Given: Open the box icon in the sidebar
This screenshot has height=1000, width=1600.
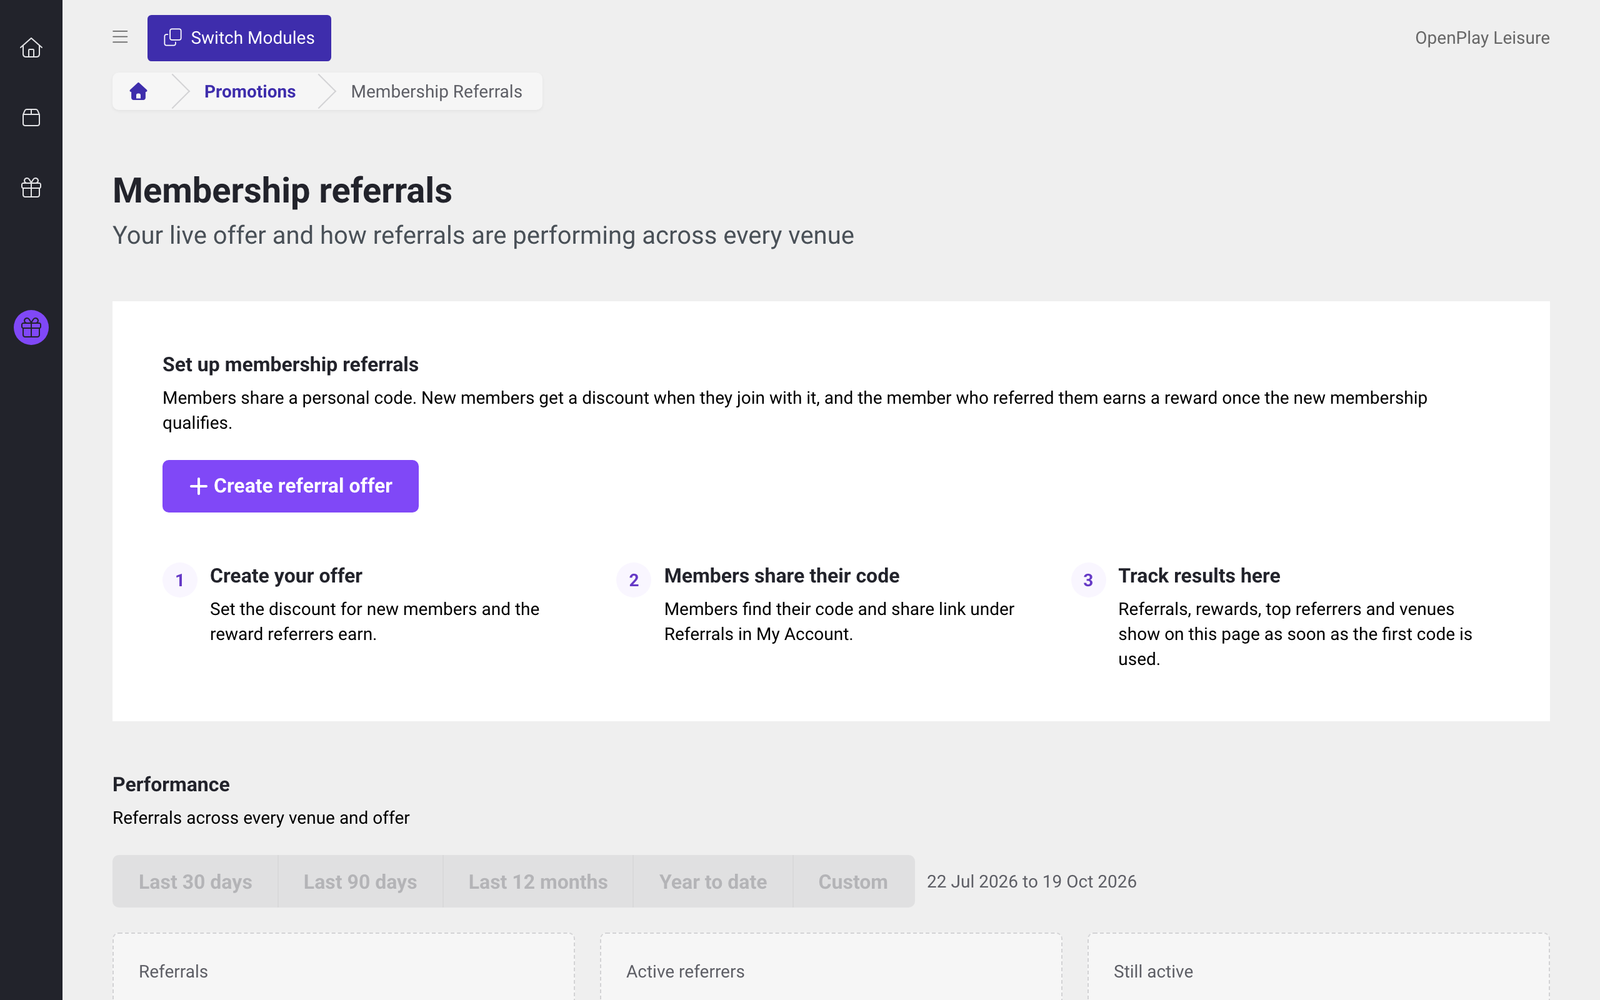Looking at the screenshot, I should 31,118.
